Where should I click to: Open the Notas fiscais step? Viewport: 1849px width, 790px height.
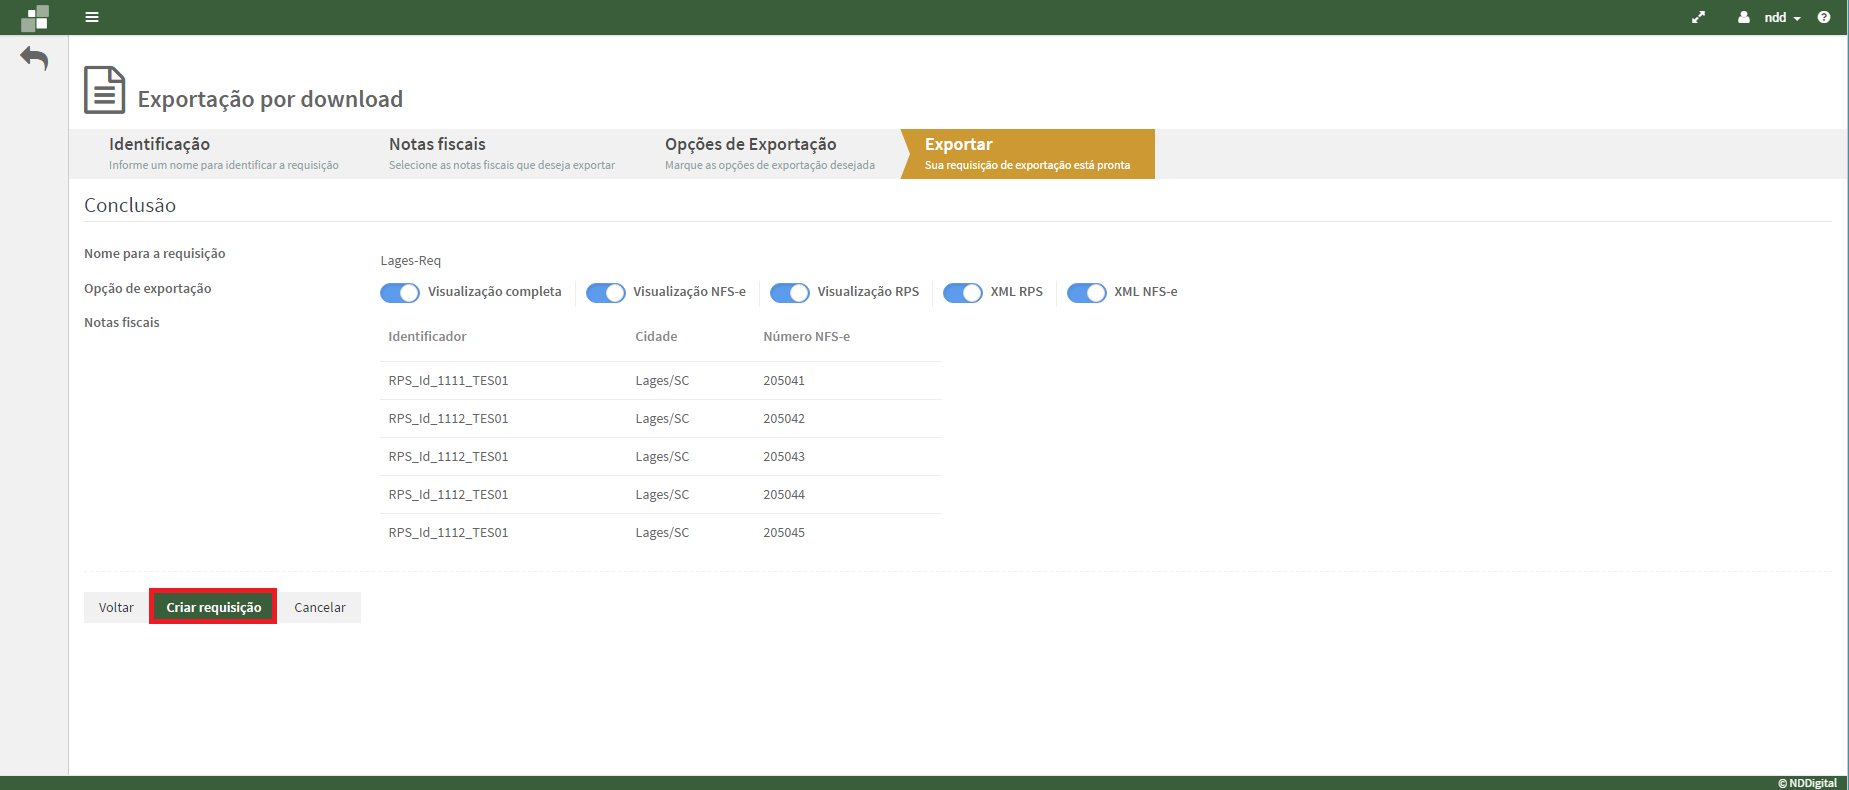pos(501,154)
